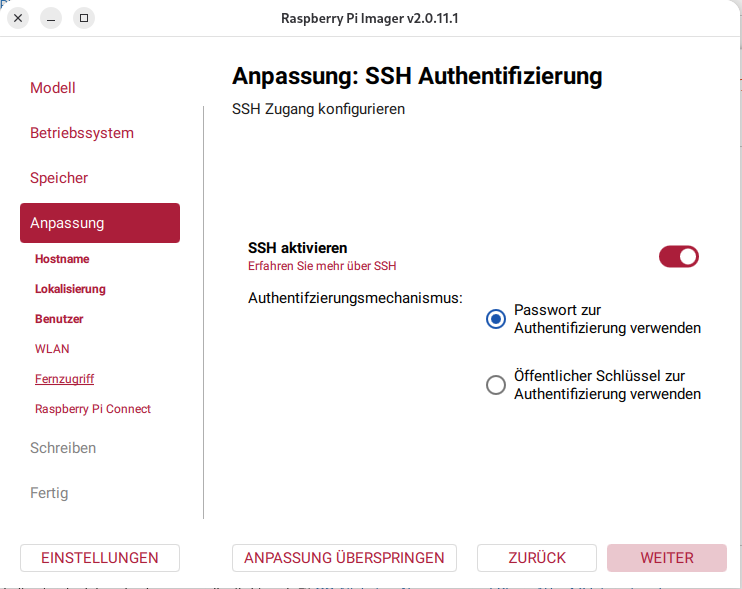The image size is (742, 589).
Task: Skip customization via ANPASSUNG ÜBERSPRINGEN
Action: tap(344, 558)
